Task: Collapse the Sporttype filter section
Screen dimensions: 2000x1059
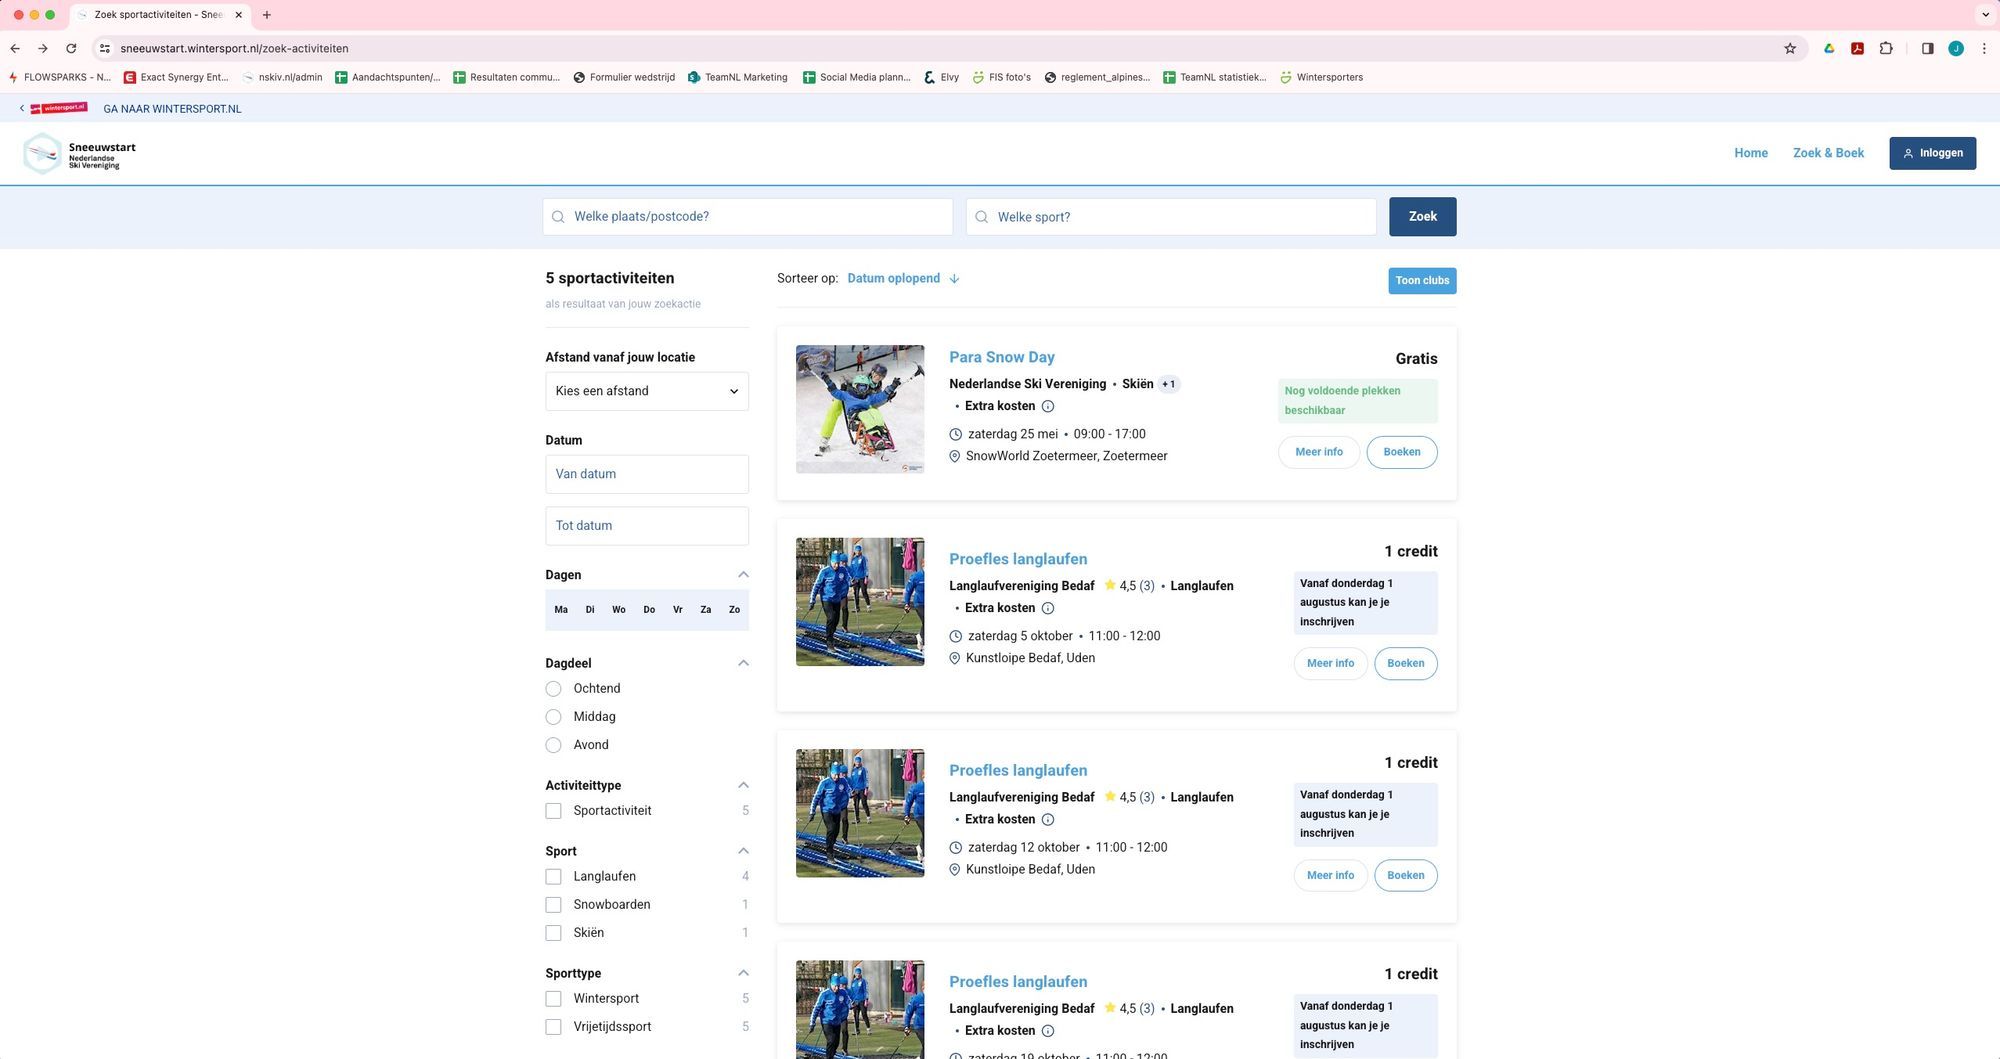Action: coord(743,973)
